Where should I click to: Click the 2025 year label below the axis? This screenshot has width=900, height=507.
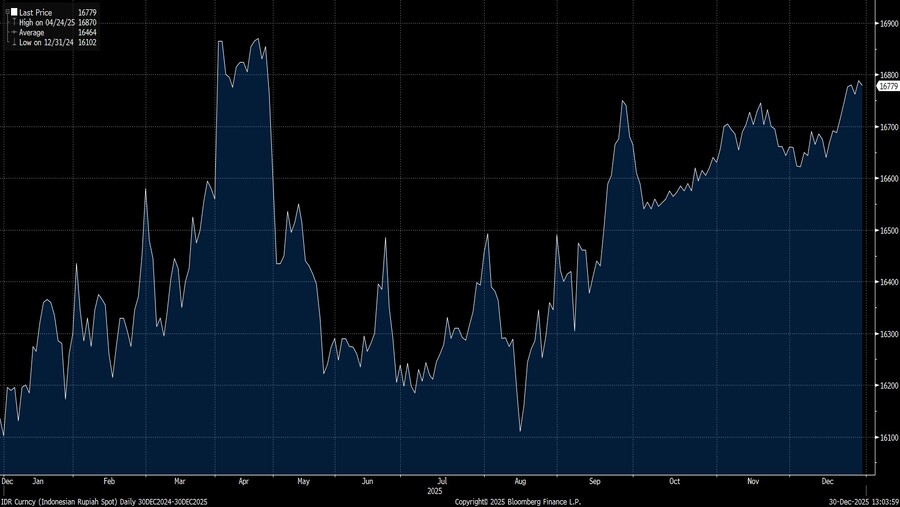coord(434,491)
